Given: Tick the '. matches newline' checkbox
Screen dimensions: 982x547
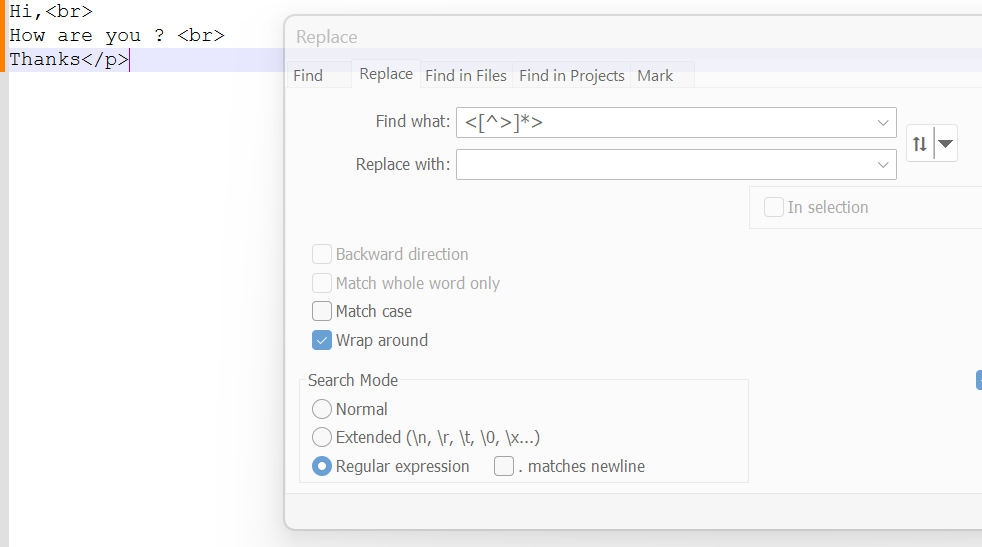Looking at the screenshot, I should point(504,467).
